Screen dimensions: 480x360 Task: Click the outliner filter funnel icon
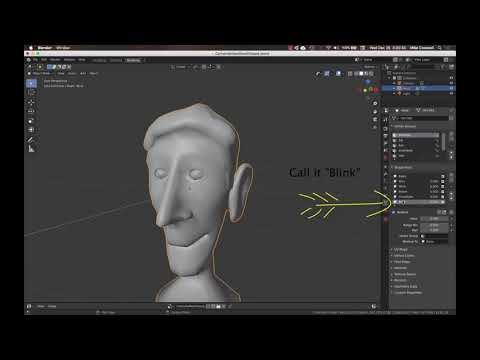(444, 67)
